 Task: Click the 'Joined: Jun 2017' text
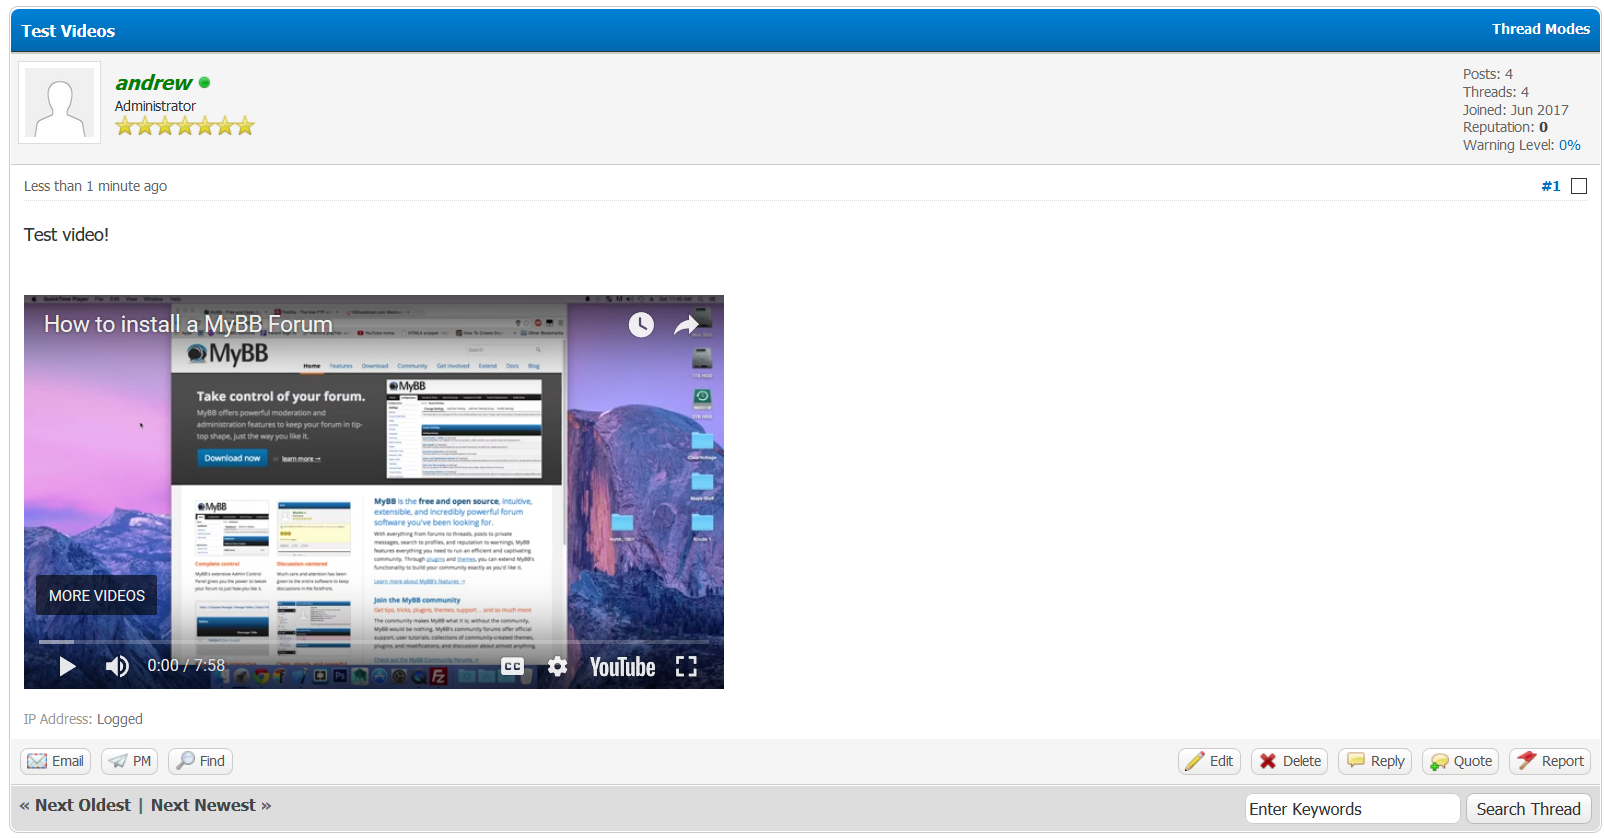(1515, 110)
